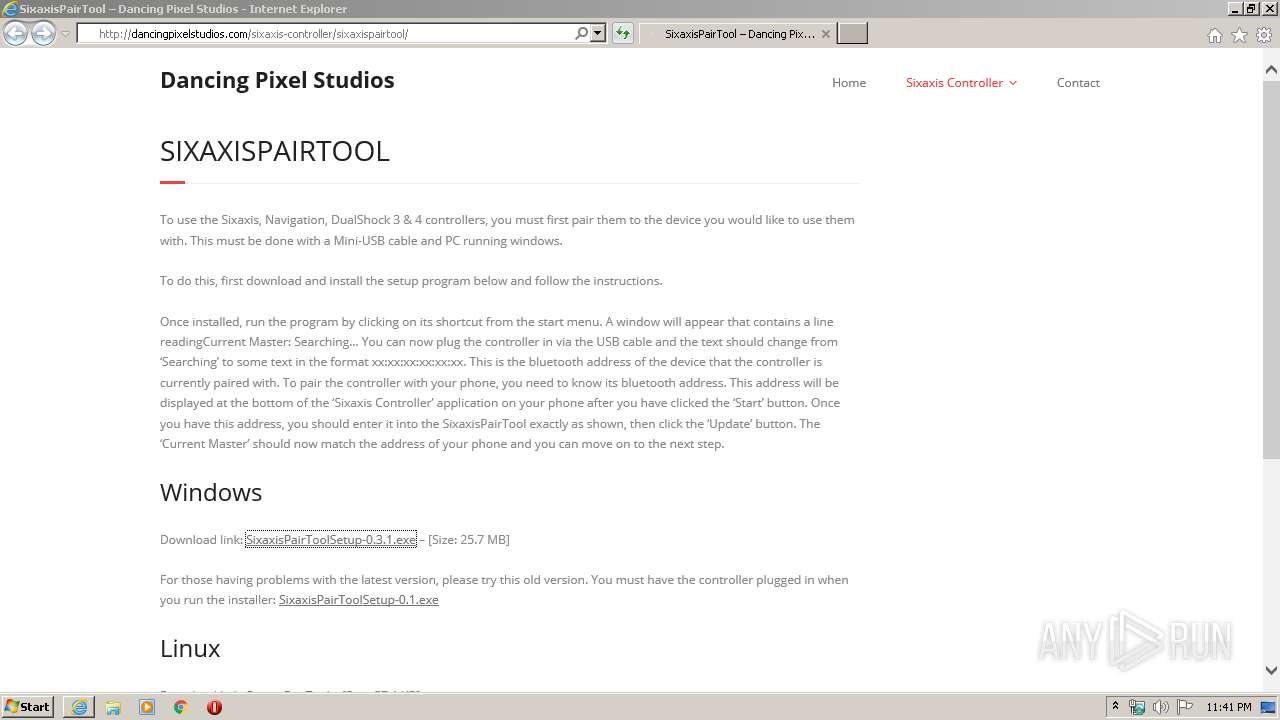This screenshot has width=1280, height=720.
Task: Click the page scrollbar up arrow
Action: pos(1271,70)
